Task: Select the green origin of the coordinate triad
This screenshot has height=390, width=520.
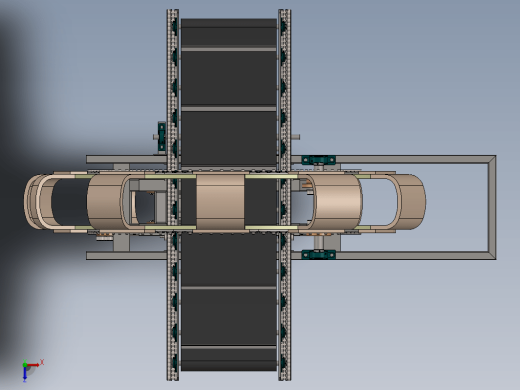Action: pyautogui.click(x=25, y=365)
